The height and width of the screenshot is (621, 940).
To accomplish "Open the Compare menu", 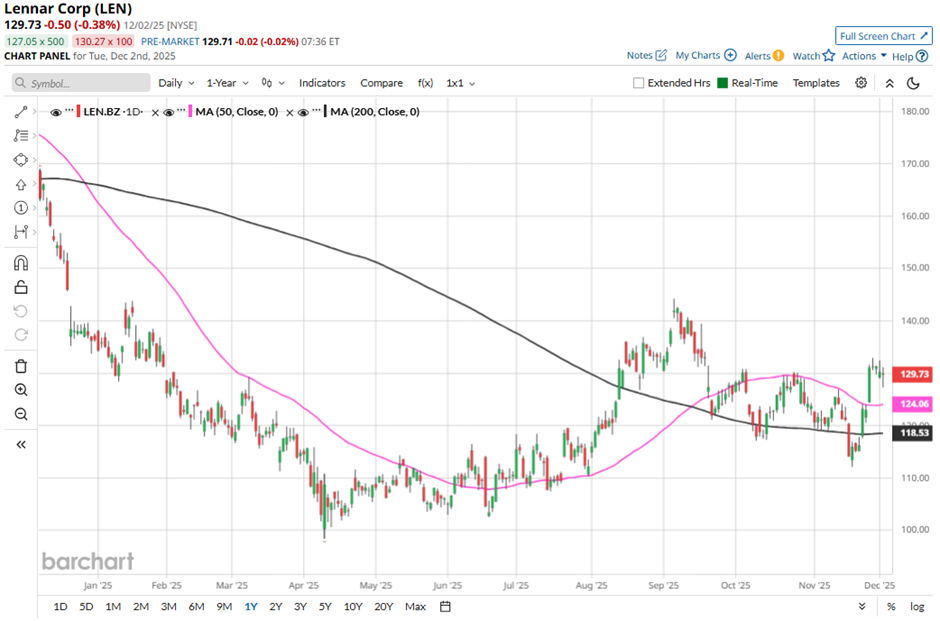I will coord(381,83).
